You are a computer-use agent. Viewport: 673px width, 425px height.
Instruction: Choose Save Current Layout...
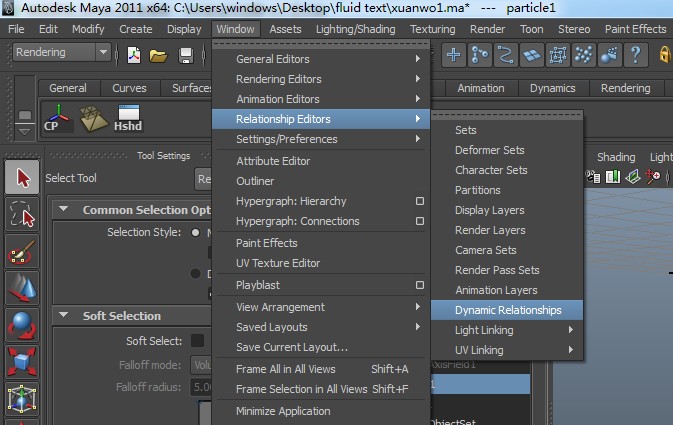point(321,347)
